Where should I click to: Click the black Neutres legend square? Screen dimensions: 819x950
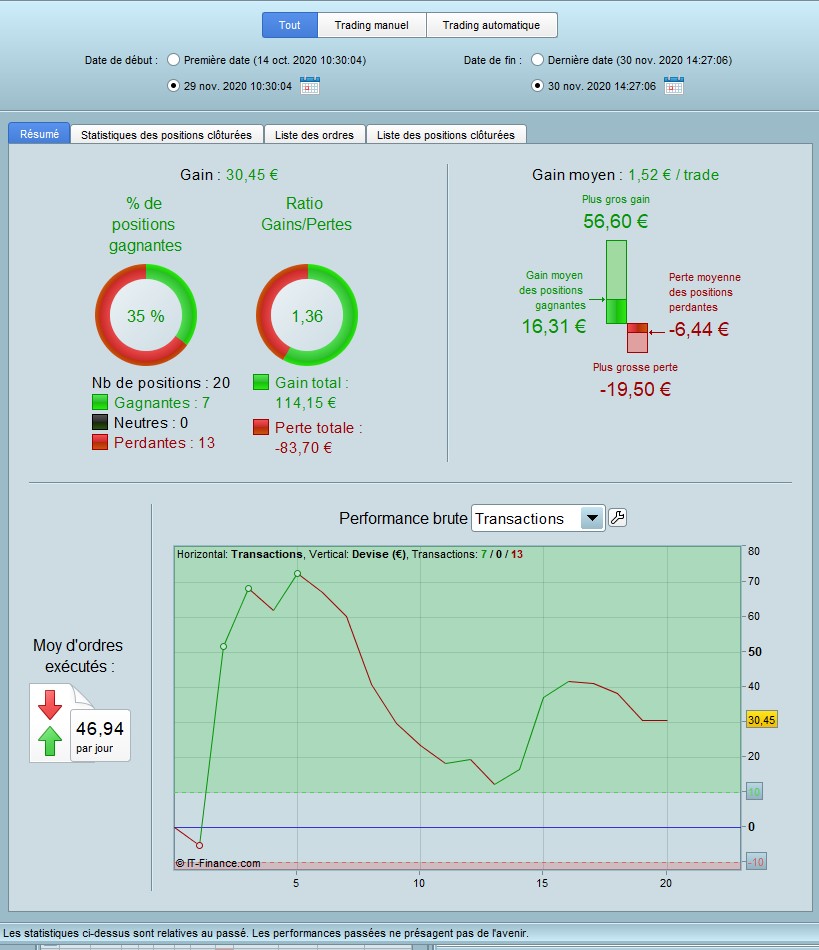(100, 422)
